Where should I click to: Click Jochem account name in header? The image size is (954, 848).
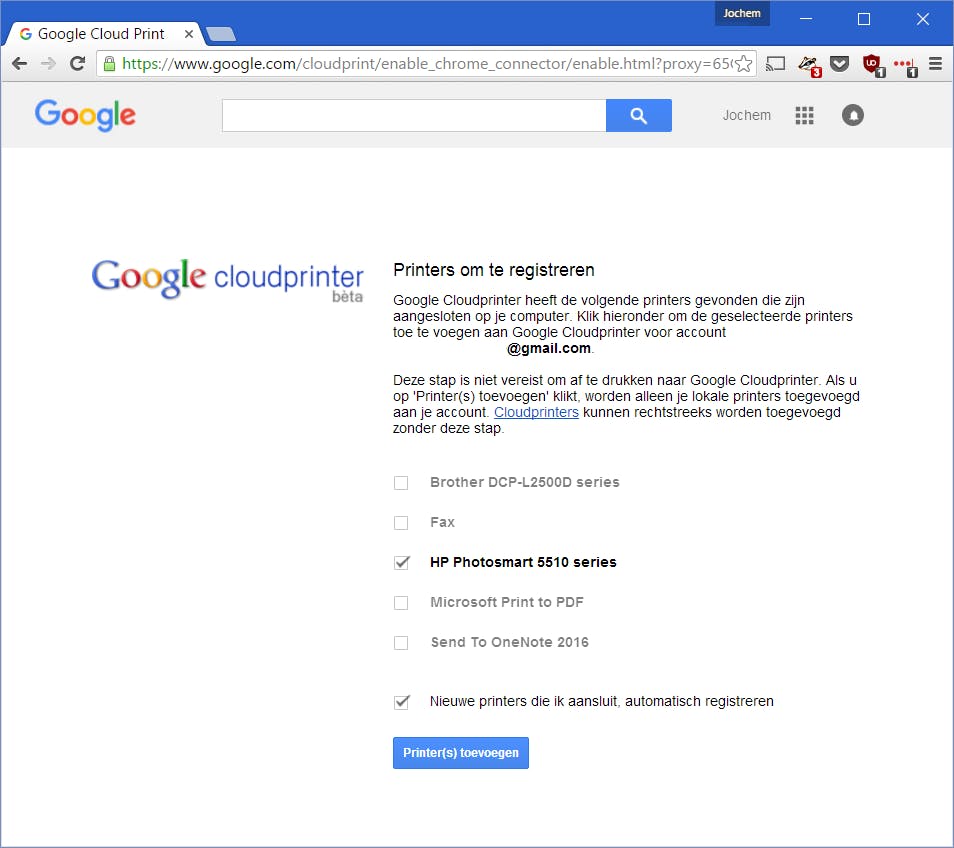point(747,116)
